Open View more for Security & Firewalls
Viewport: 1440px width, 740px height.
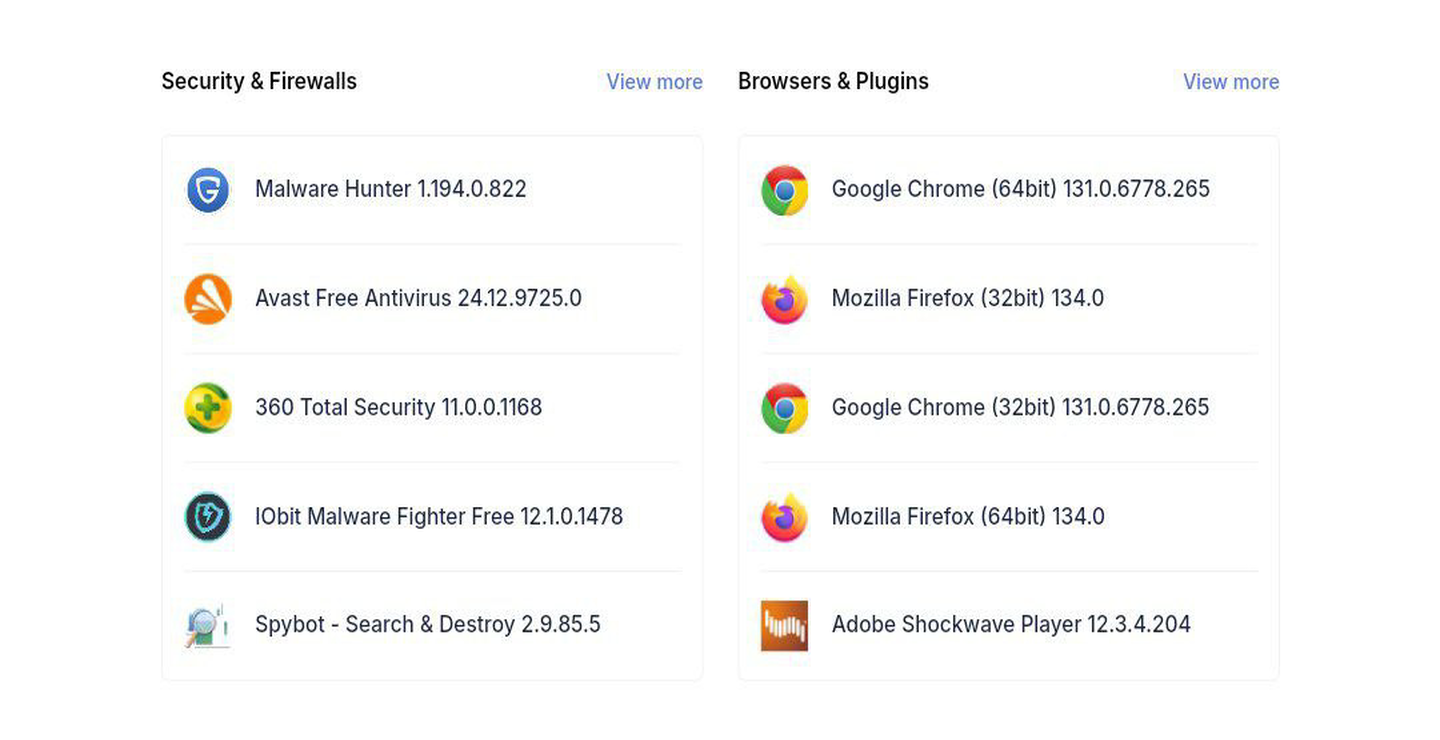pos(654,82)
